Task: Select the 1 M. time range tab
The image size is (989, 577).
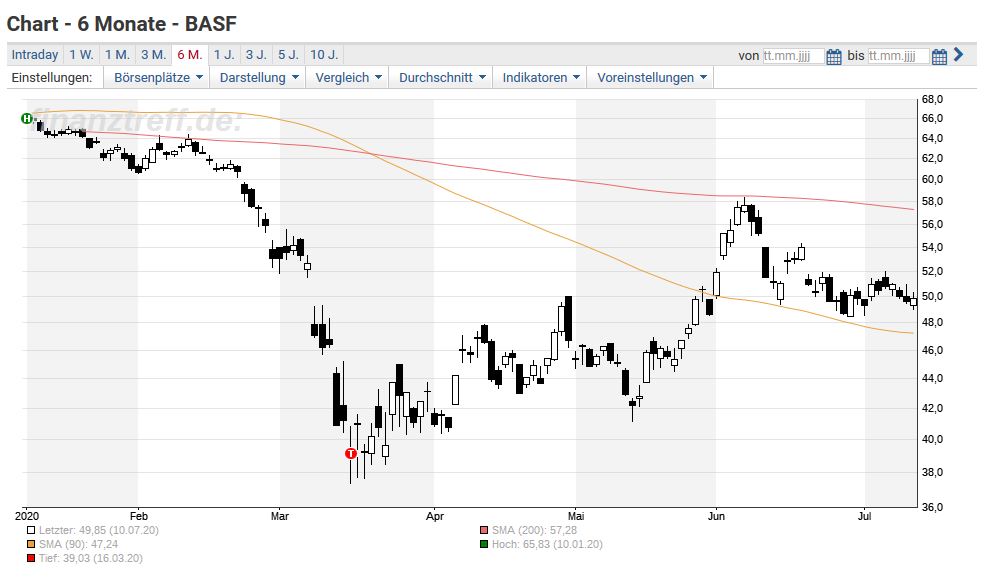Action: pos(117,55)
